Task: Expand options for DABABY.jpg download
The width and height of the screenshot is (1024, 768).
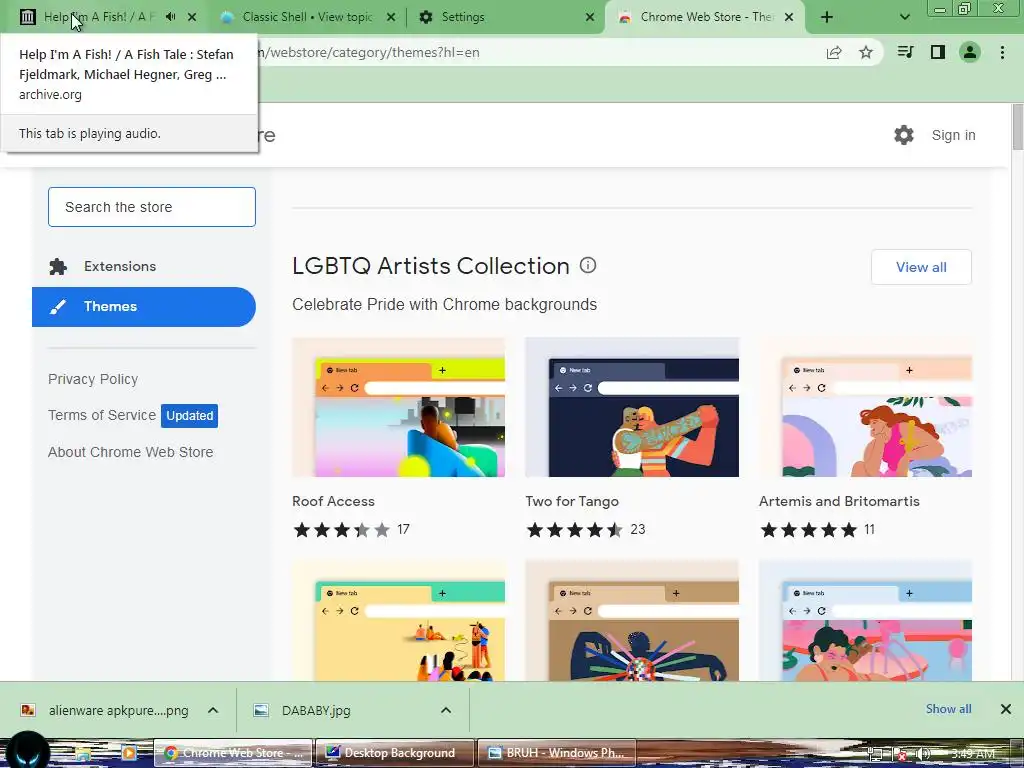Action: pyautogui.click(x=446, y=710)
